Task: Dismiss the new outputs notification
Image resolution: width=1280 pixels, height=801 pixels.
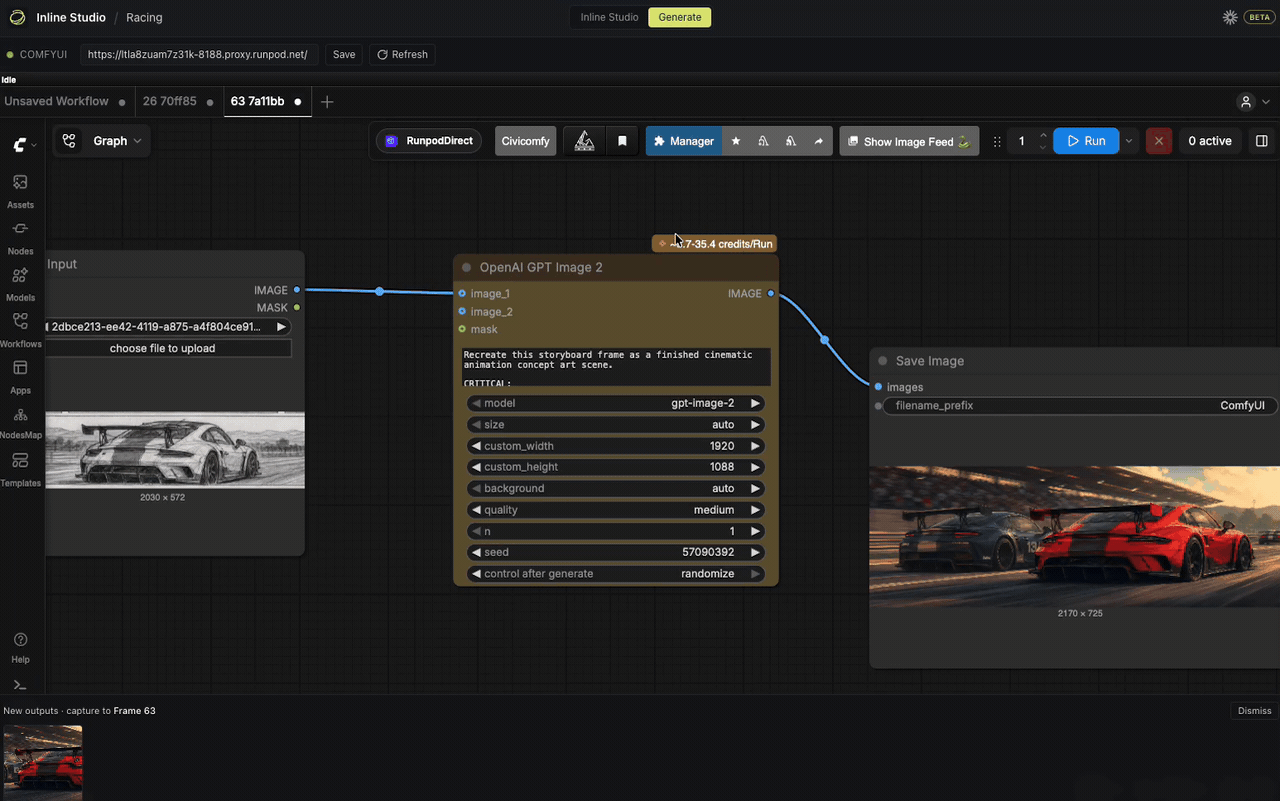Action: (x=1254, y=711)
